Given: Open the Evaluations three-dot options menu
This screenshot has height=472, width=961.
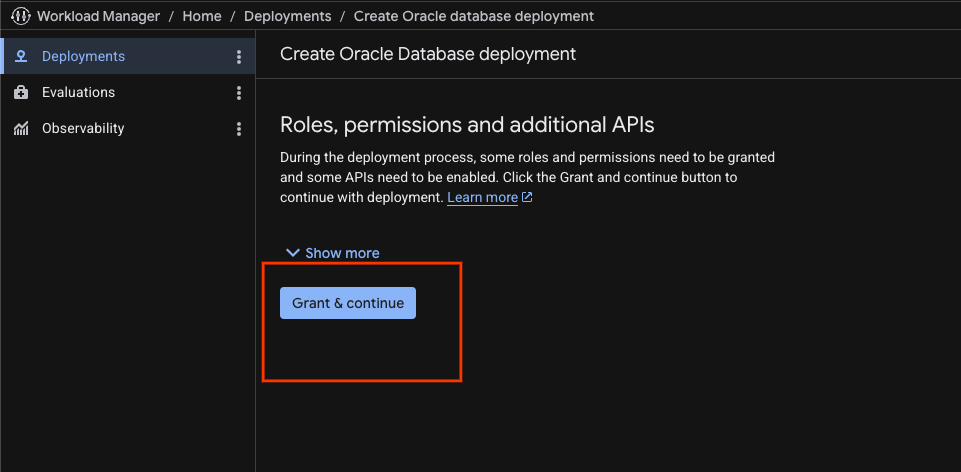Looking at the screenshot, I should pos(239,93).
